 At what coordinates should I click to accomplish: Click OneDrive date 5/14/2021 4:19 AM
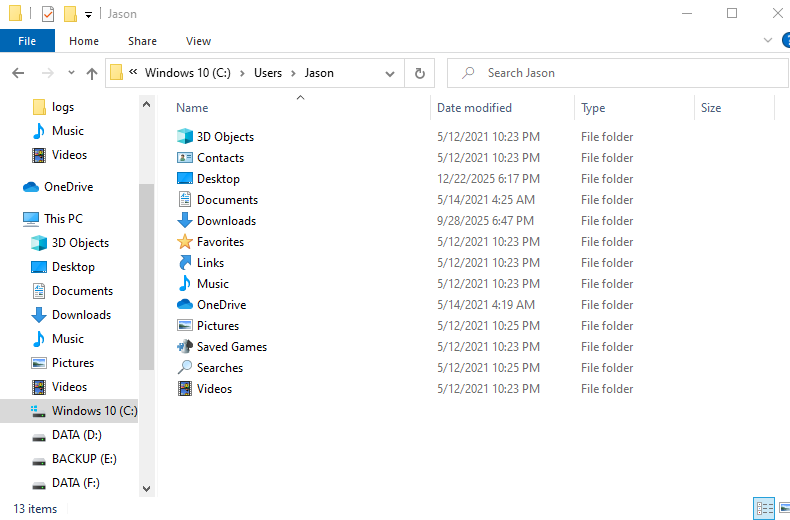(486, 305)
